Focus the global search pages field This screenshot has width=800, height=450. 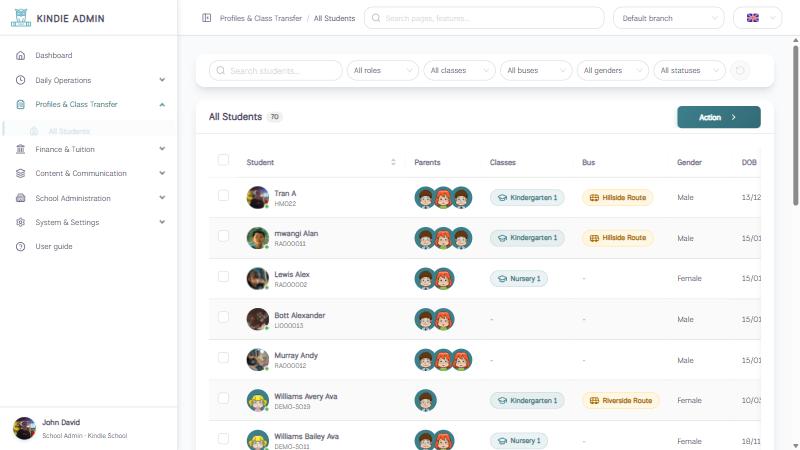[484, 18]
